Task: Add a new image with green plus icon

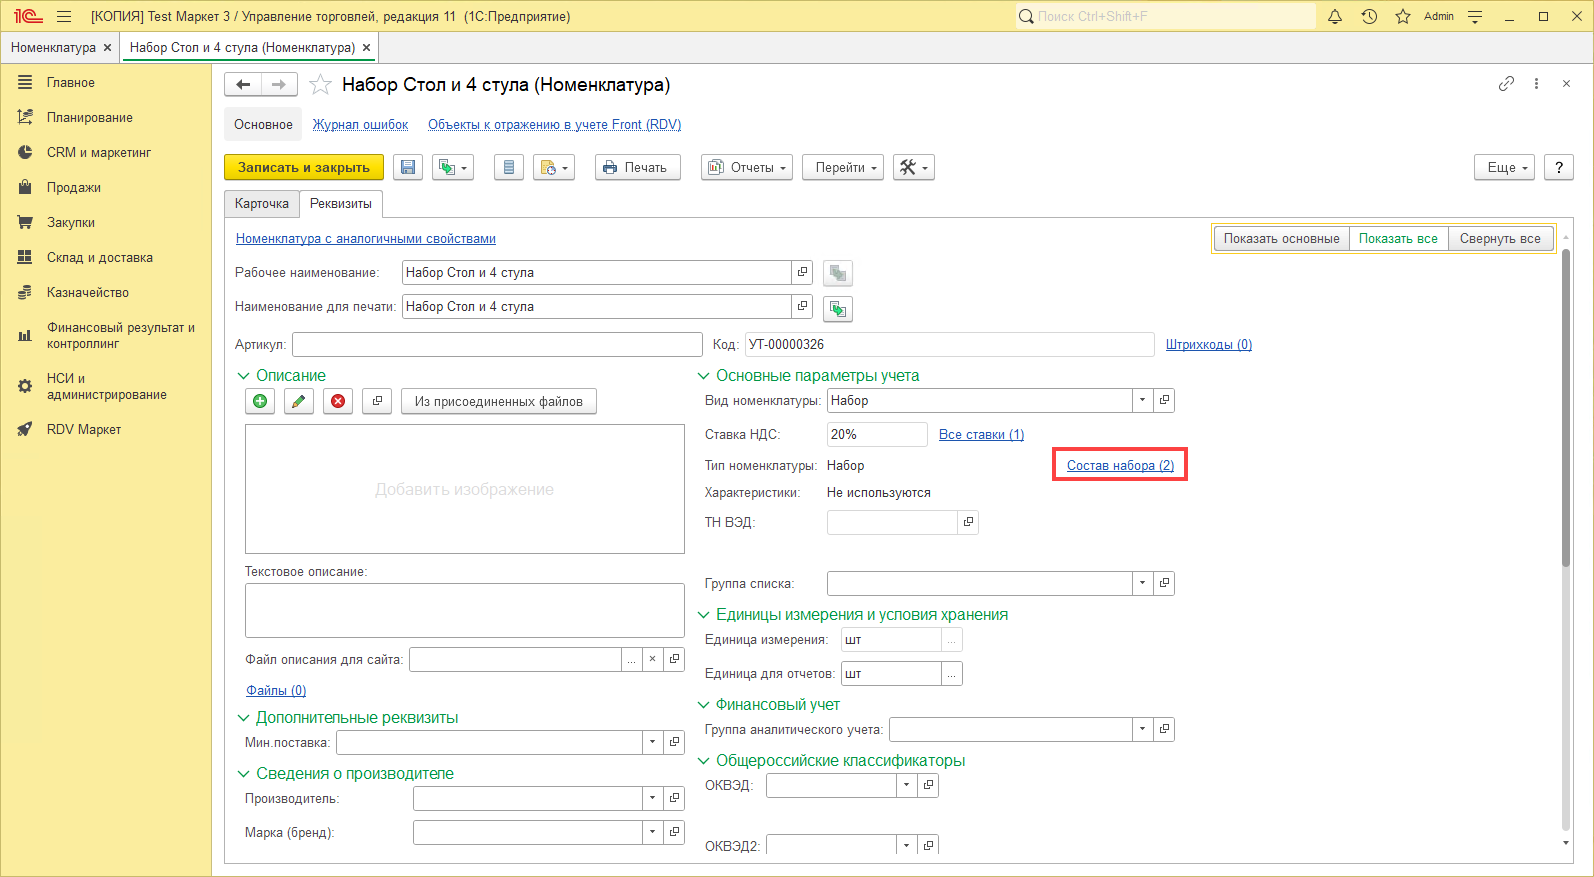Action: coord(260,401)
